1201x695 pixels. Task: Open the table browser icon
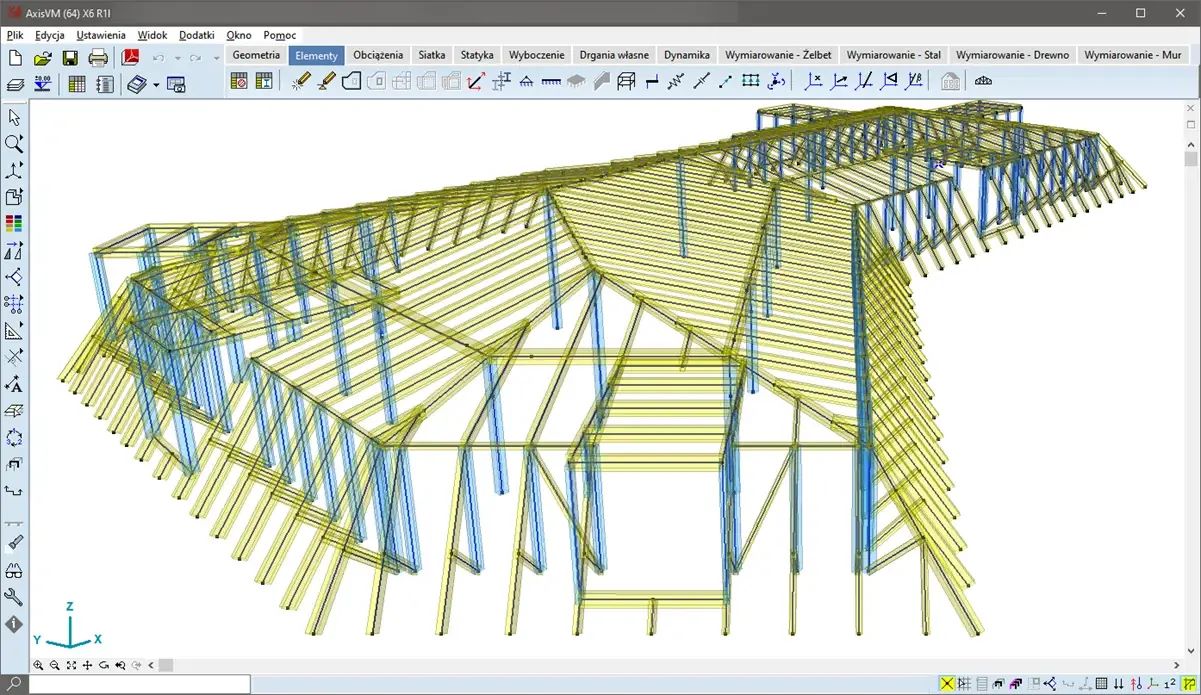(x=77, y=84)
